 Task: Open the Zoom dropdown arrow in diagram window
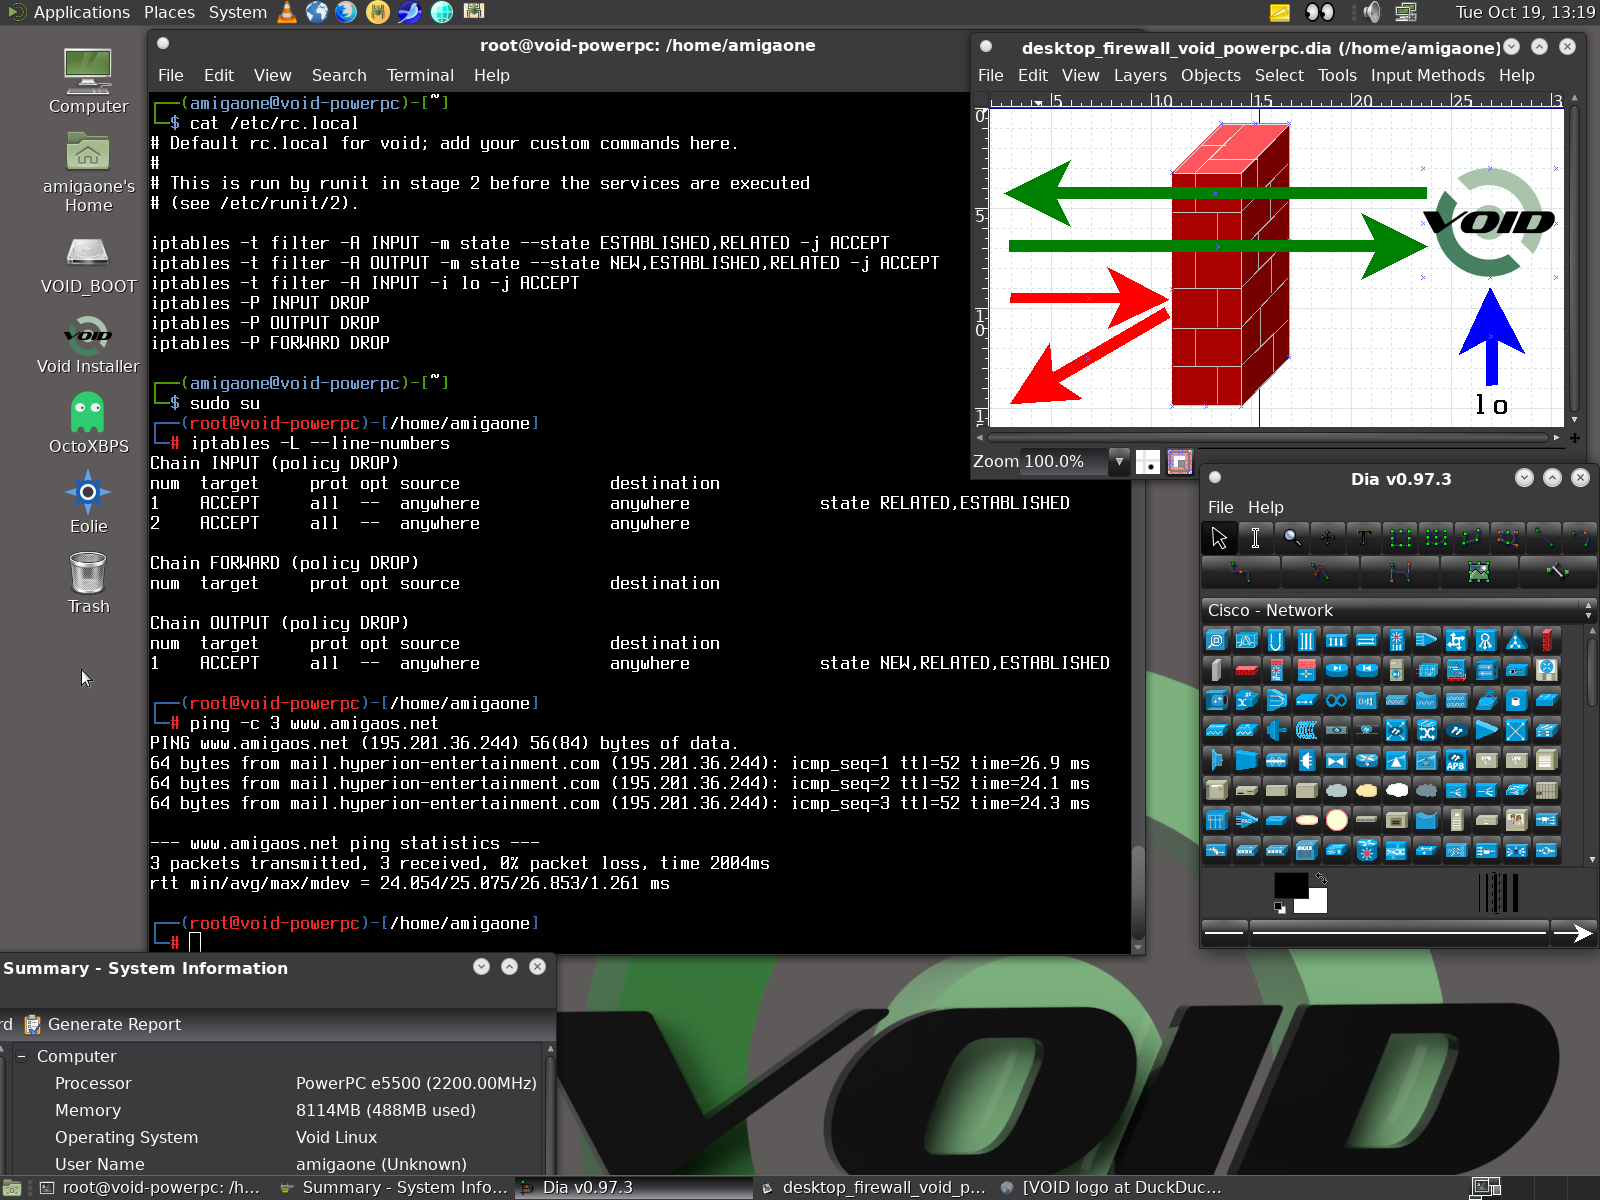(x=1120, y=461)
